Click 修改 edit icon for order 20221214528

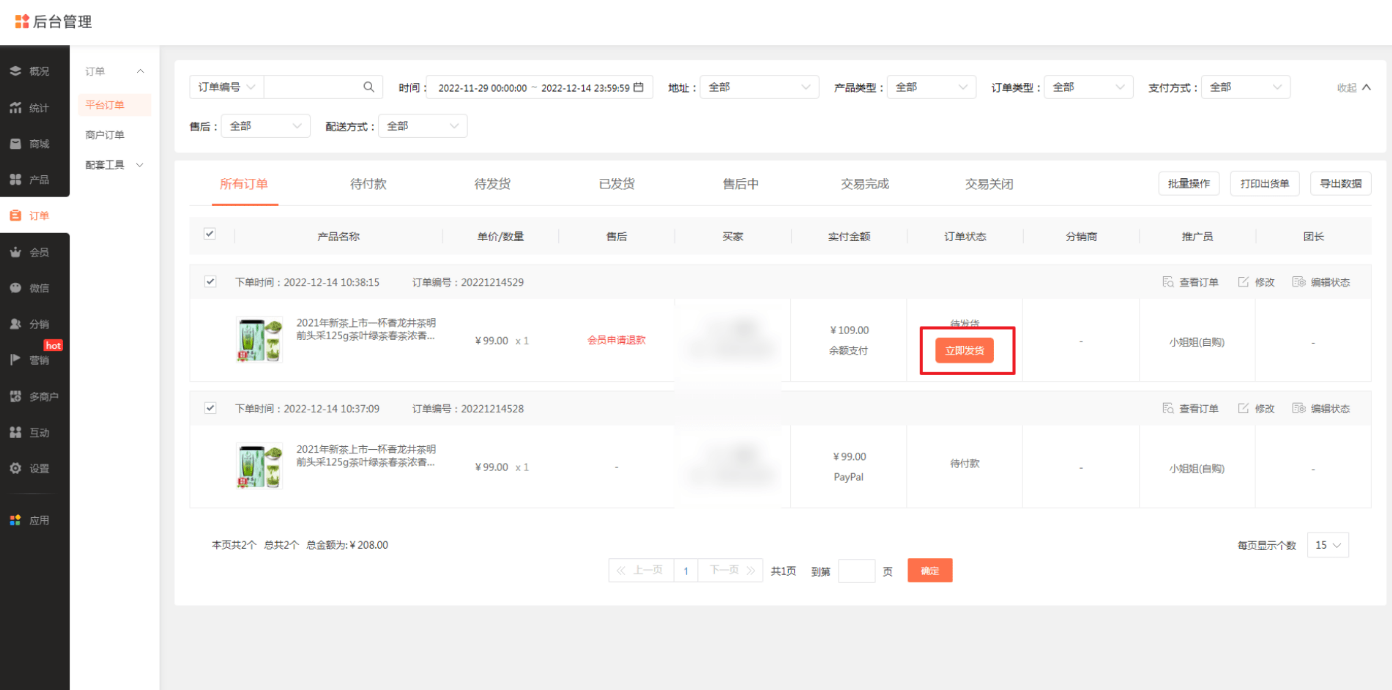(1244, 408)
